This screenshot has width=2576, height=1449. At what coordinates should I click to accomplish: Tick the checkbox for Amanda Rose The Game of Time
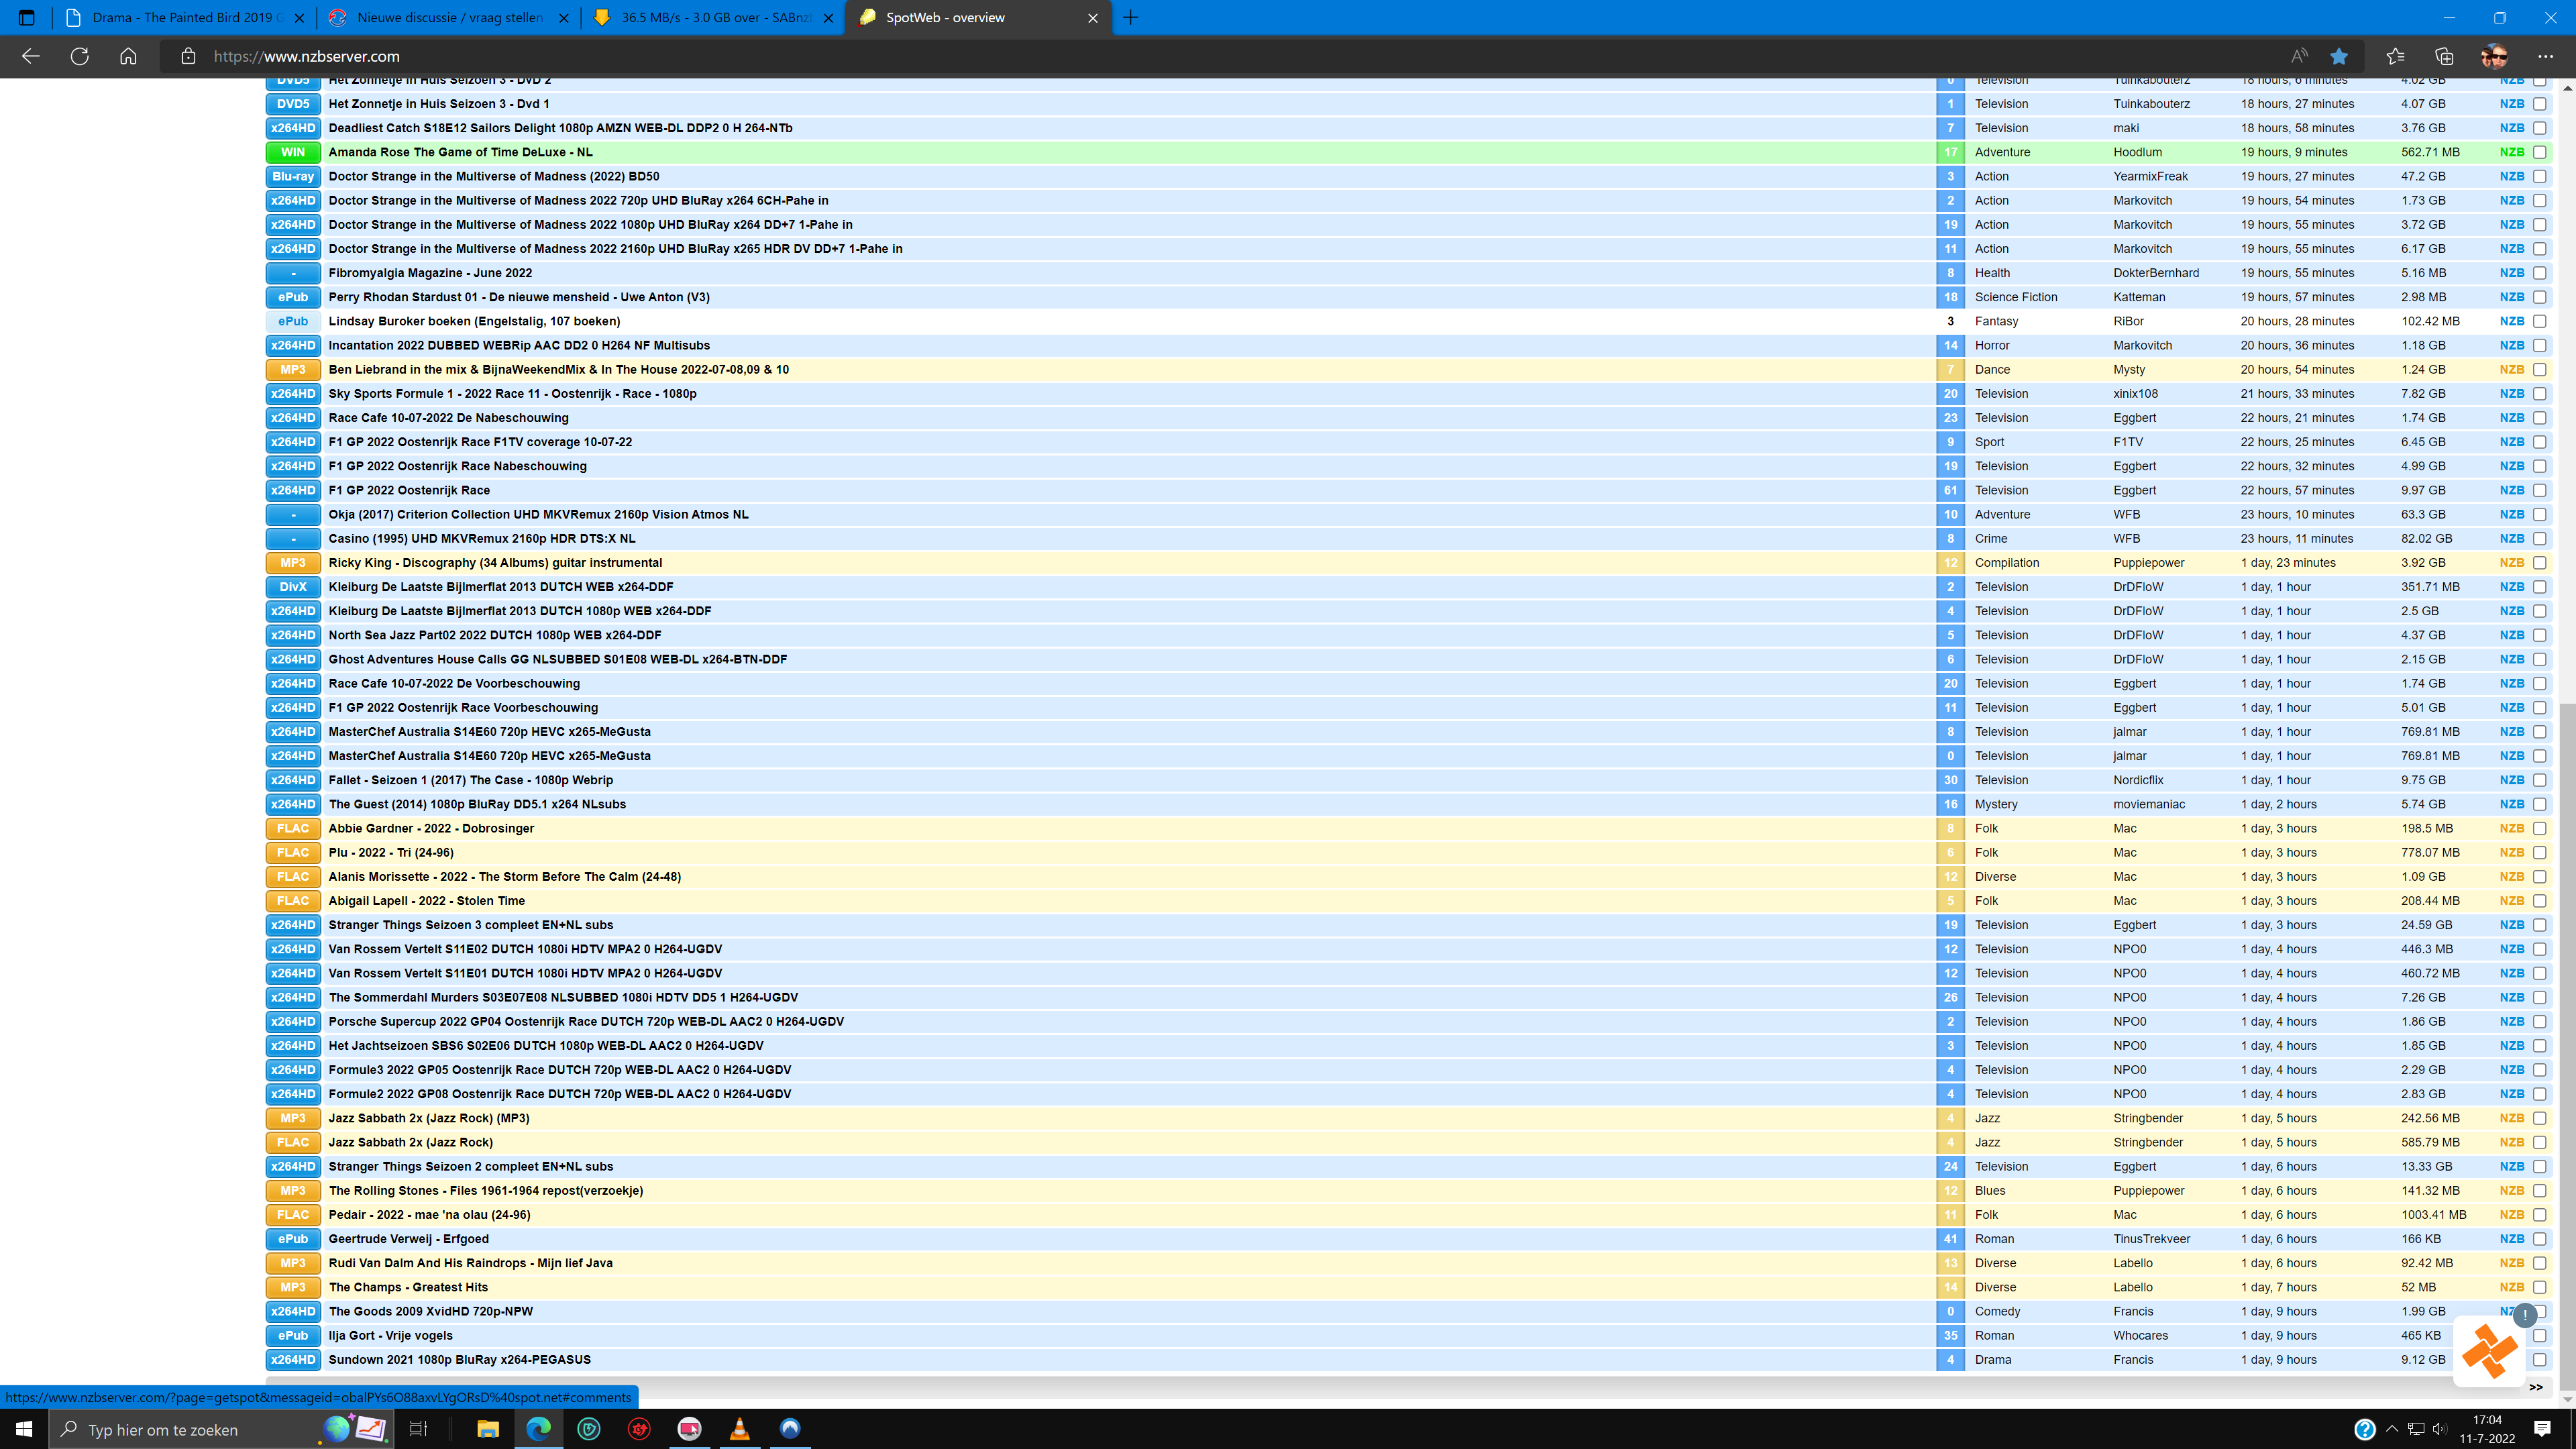coord(2539,152)
